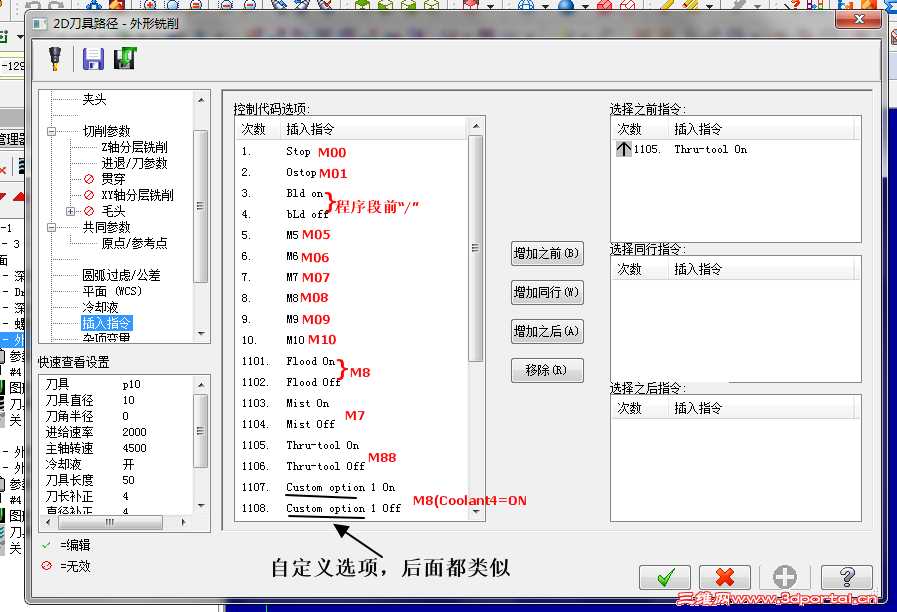Select row 1105 Thru-tool On in options list
Viewport: 897px width, 612px height.
pyautogui.click(x=351, y=445)
